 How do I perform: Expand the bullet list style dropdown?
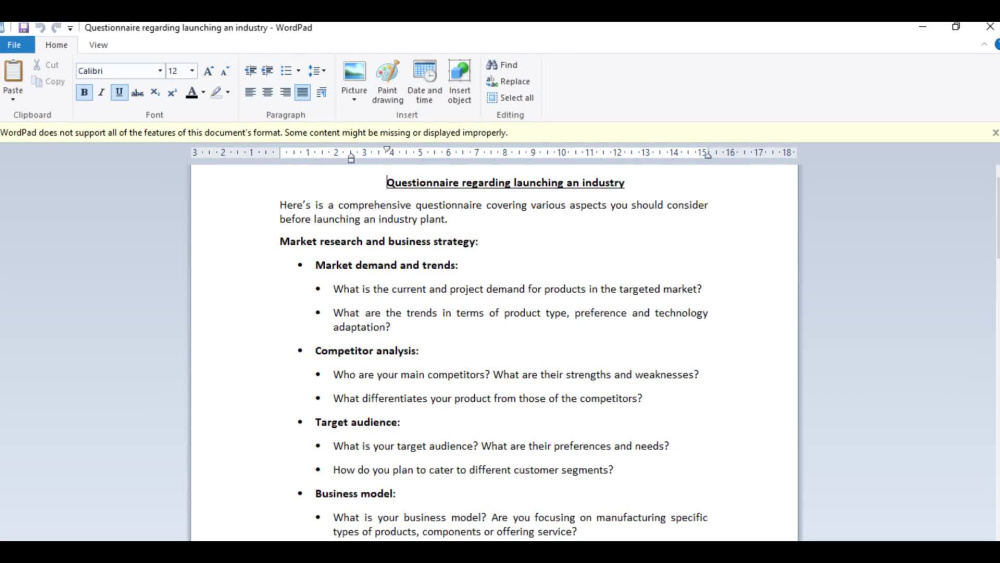298,71
